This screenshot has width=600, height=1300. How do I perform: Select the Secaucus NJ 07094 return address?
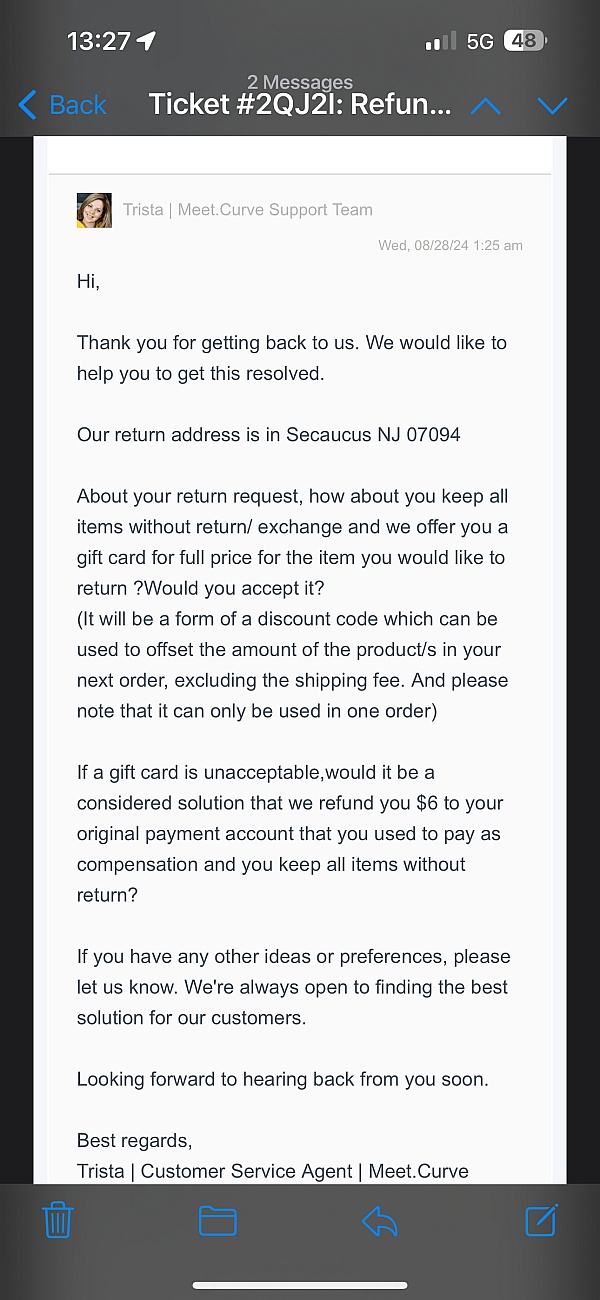(x=373, y=435)
